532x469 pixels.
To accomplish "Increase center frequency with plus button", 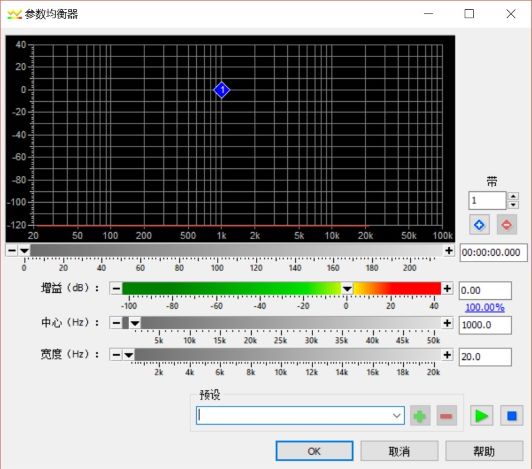I will [x=447, y=323].
